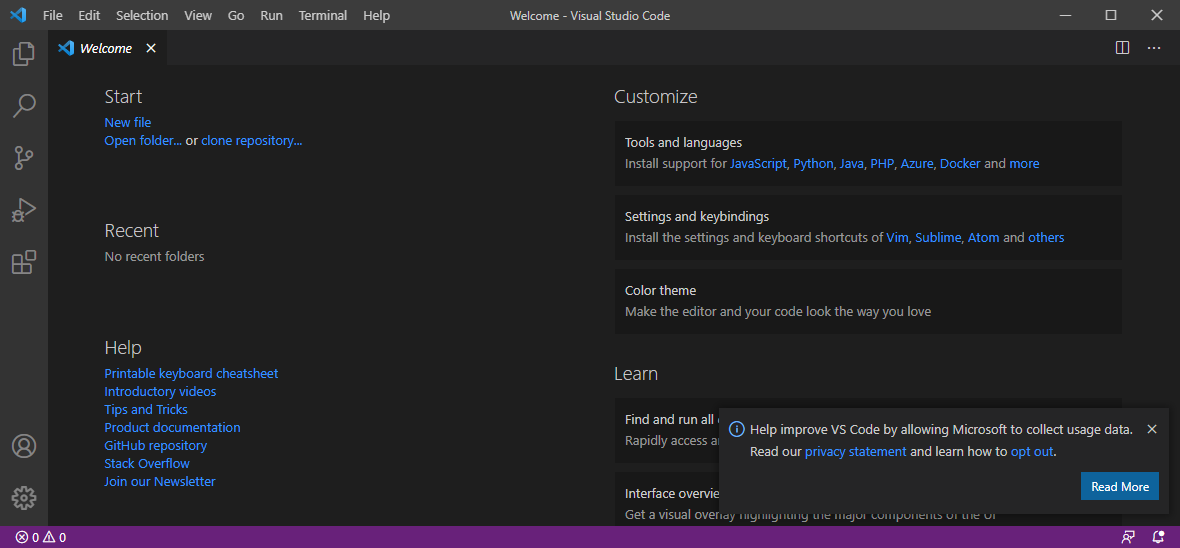Open the Color theme card
The height and width of the screenshot is (548, 1180).
click(x=868, y=301)
